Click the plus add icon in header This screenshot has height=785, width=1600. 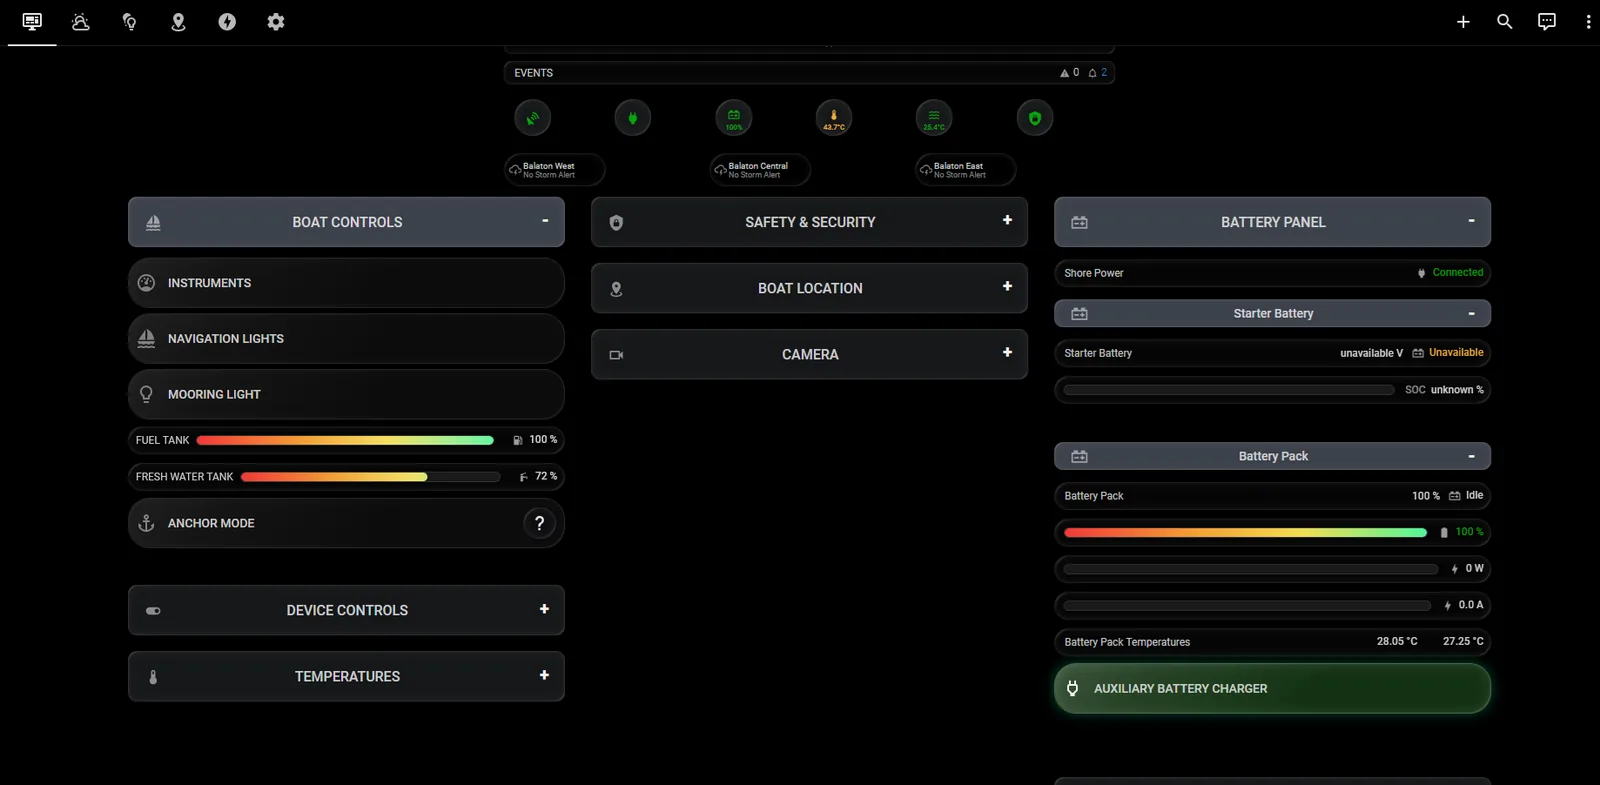pyautogui.click(x=1463, y=22)
